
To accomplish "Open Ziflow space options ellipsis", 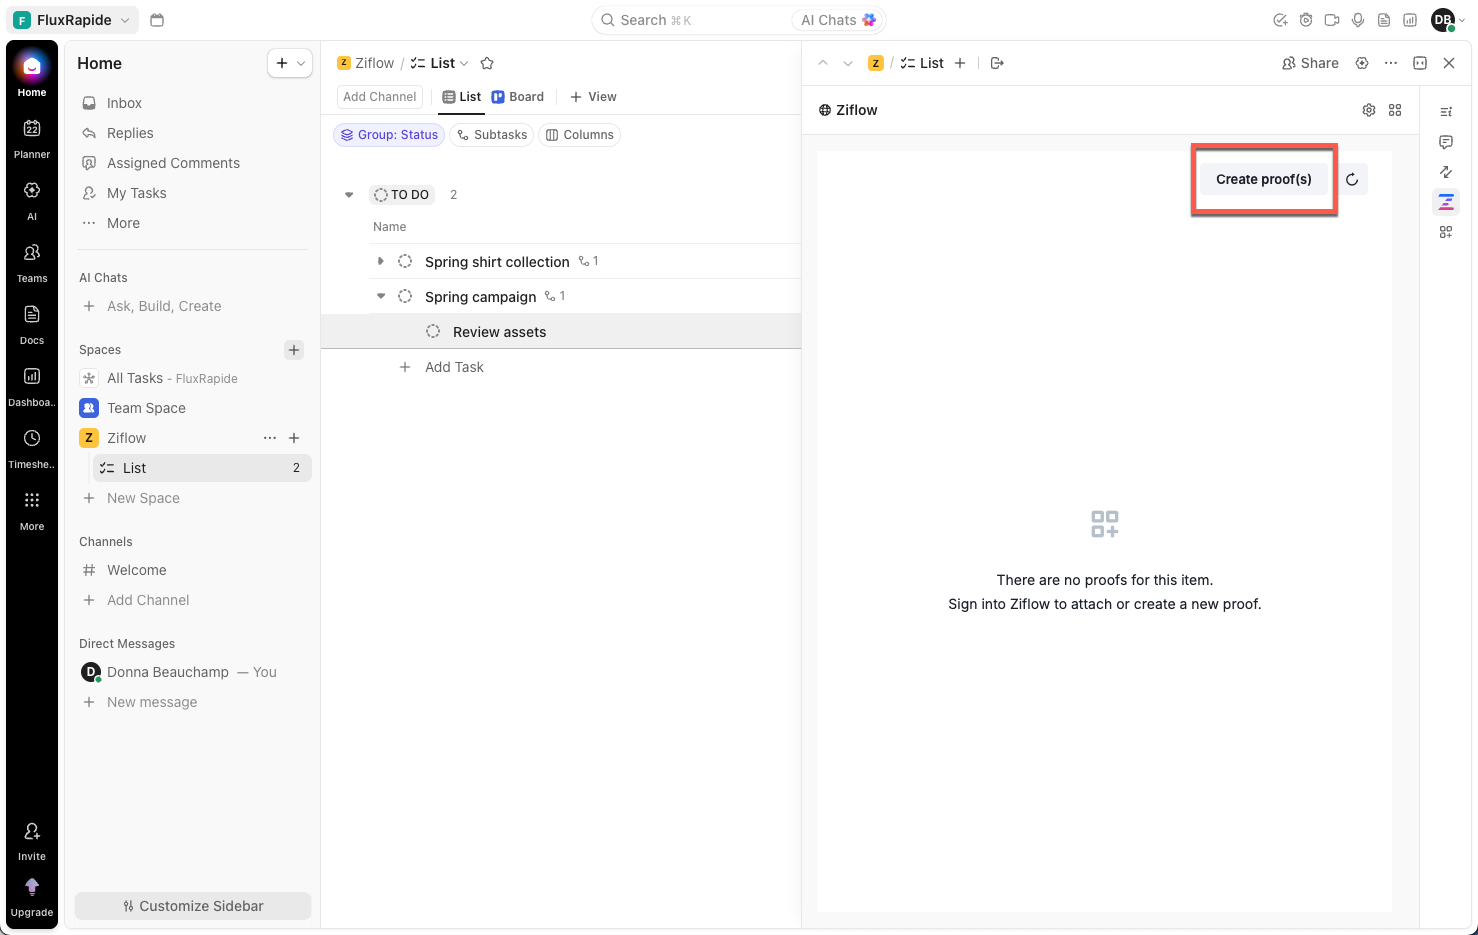I will click(270, 438).
